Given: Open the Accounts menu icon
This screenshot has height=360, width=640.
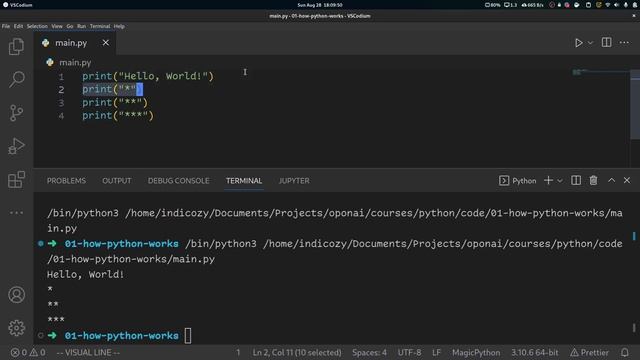Looking at the screenshot, I should [16, 295].
